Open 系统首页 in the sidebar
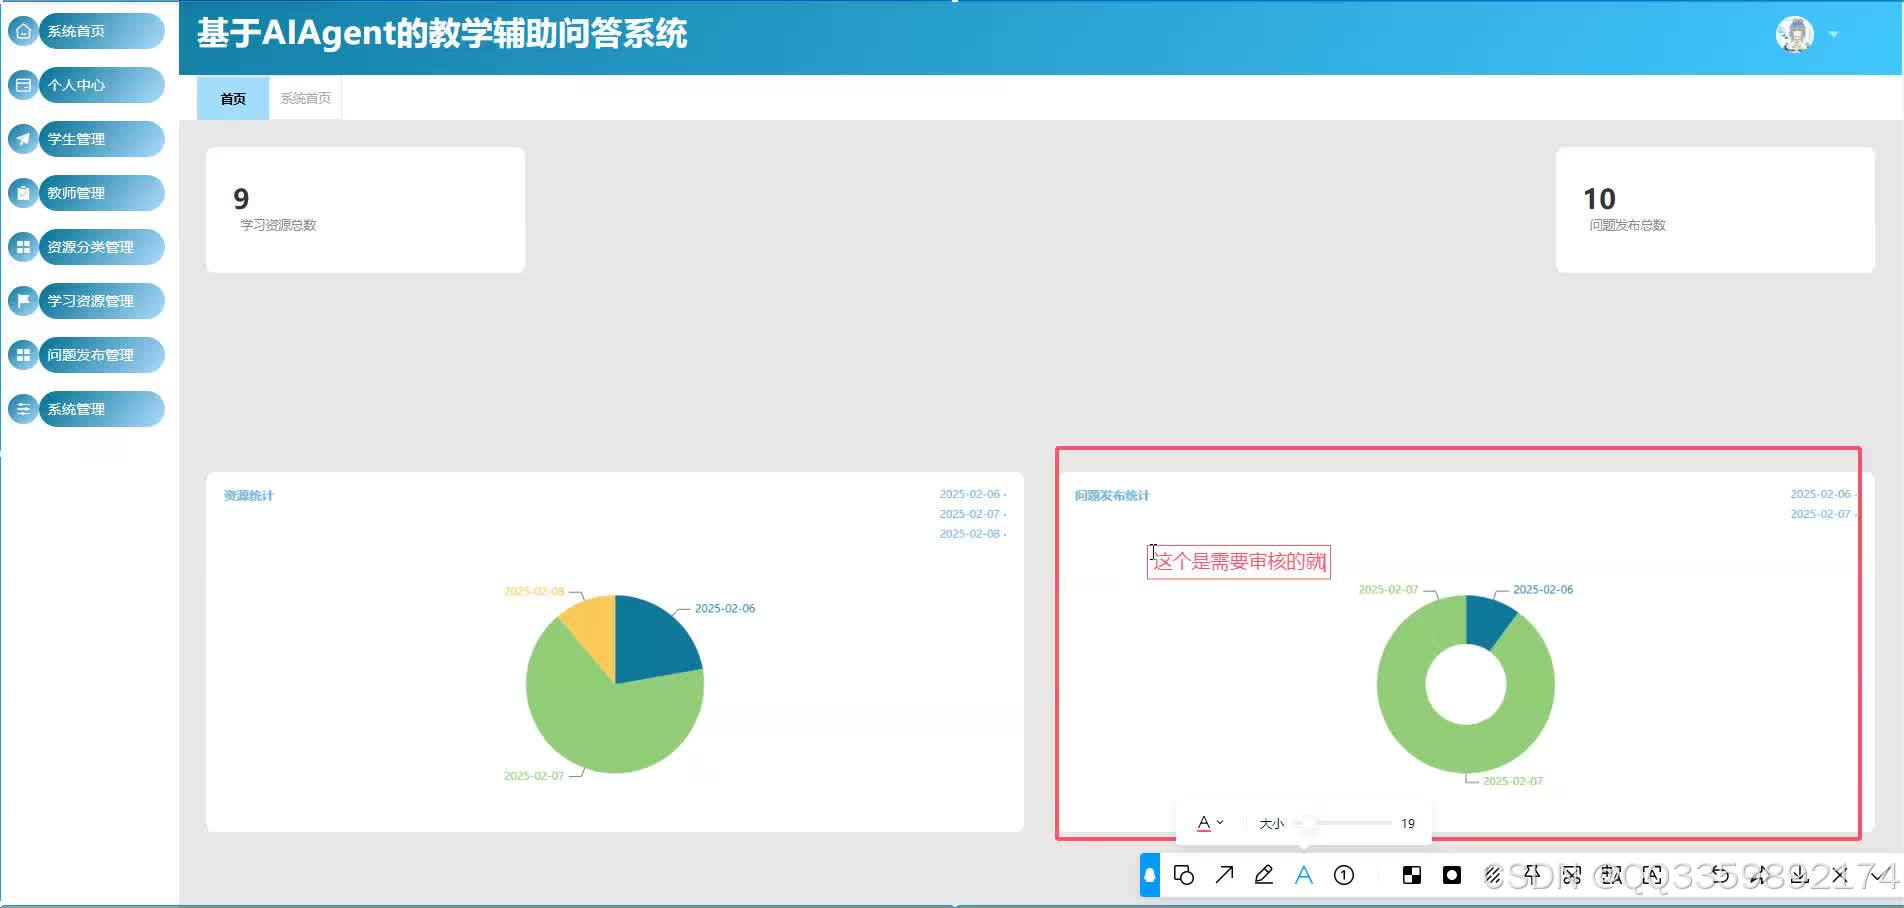Screen dimensions: 1904x908 coord(86,31)
